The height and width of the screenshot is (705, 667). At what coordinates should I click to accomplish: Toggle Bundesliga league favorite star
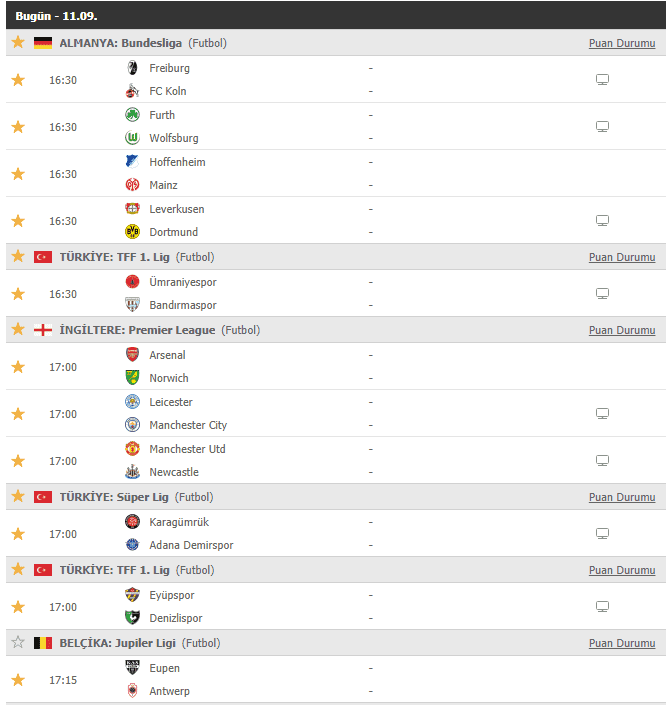pos(18,42)
